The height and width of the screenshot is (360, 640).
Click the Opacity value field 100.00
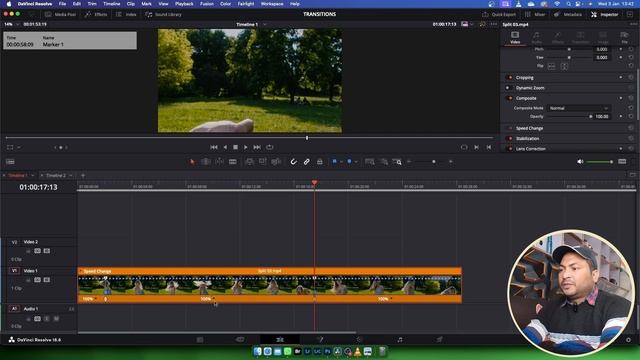(x=602, y=117)
